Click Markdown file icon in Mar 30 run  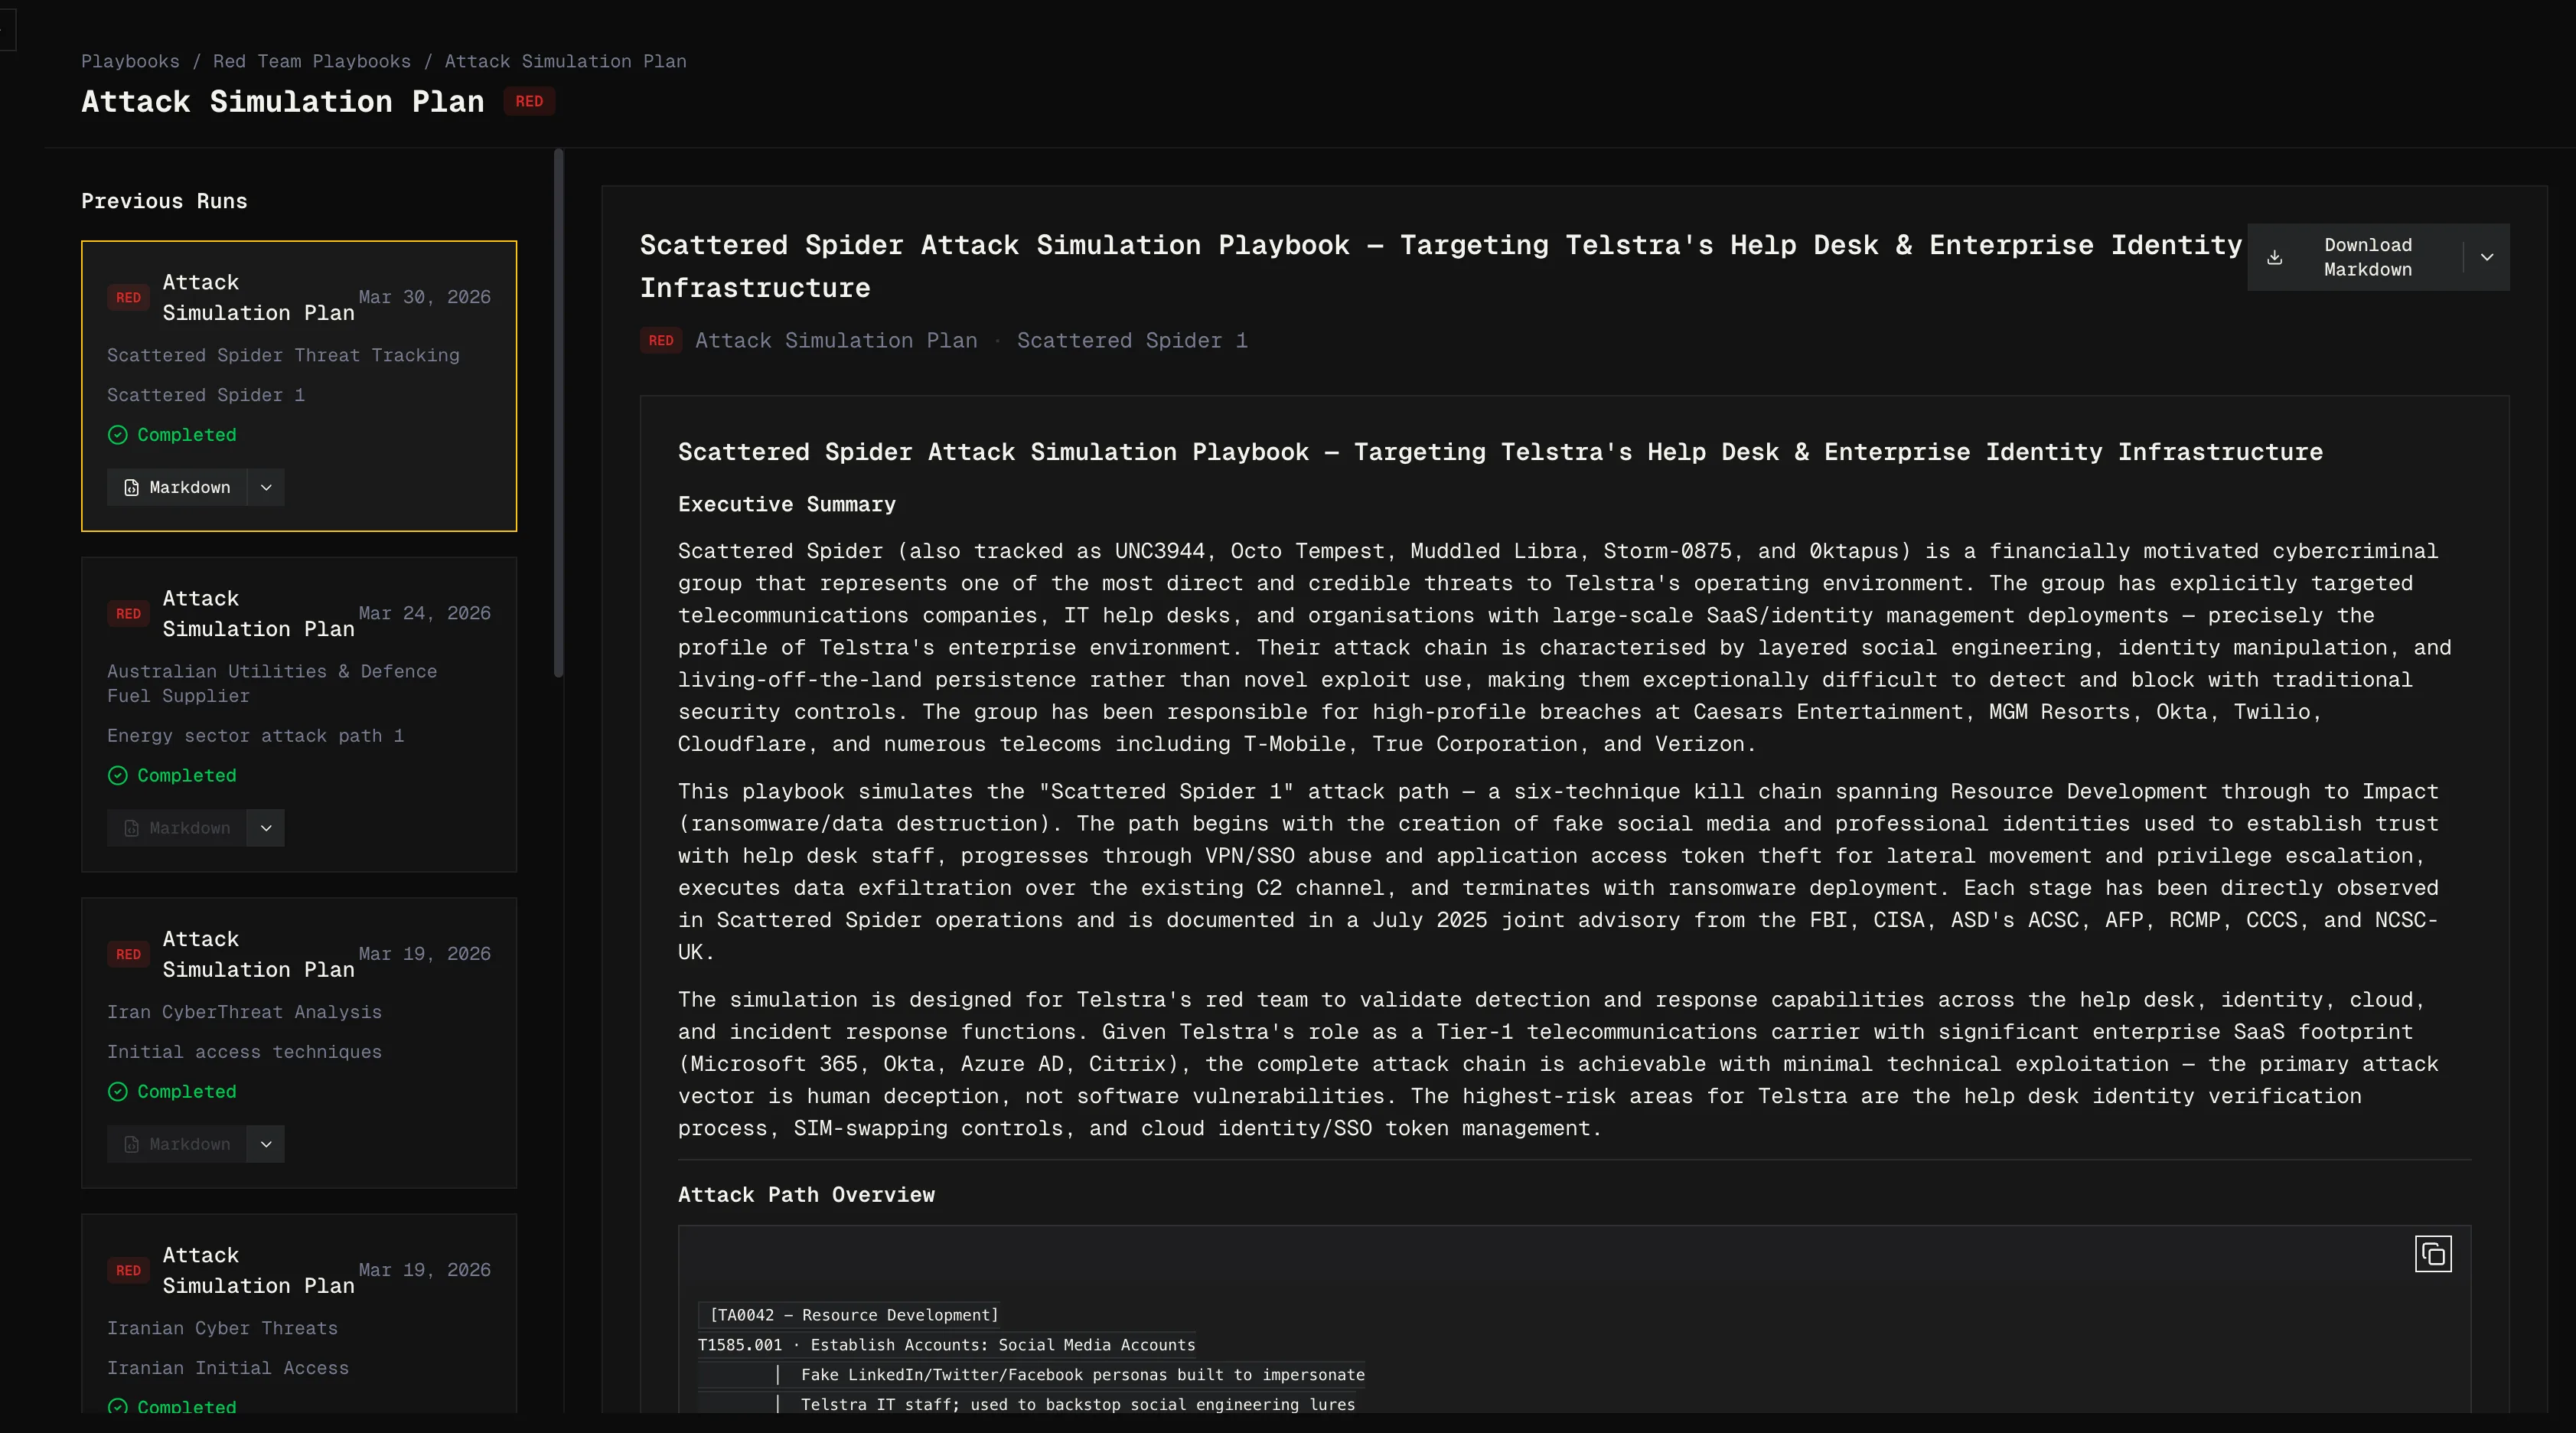pos(131,488)
